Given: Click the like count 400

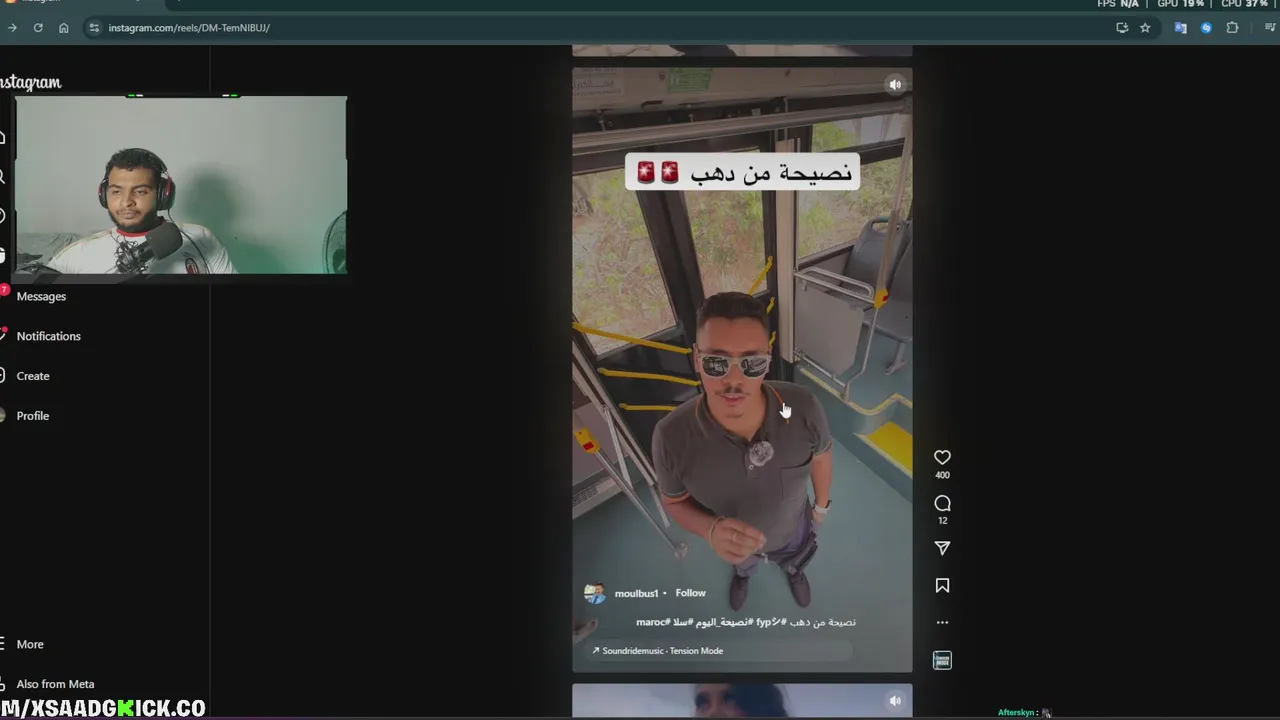Looking at the screenshot, I should pyautogui.click(x=942, y=475).
